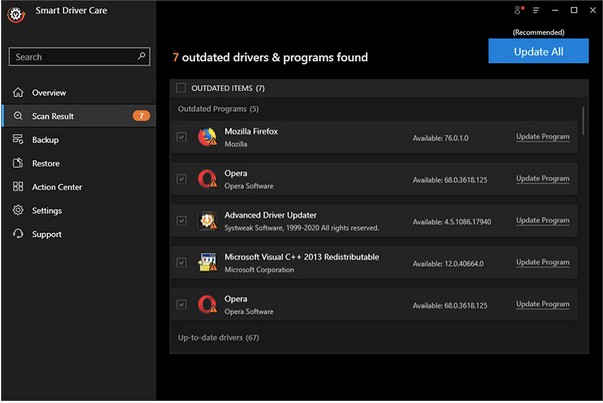Toggle checkbox for first Opera entry
The height and width of the screenshot is (403, 603).
[x=181, y=179]
